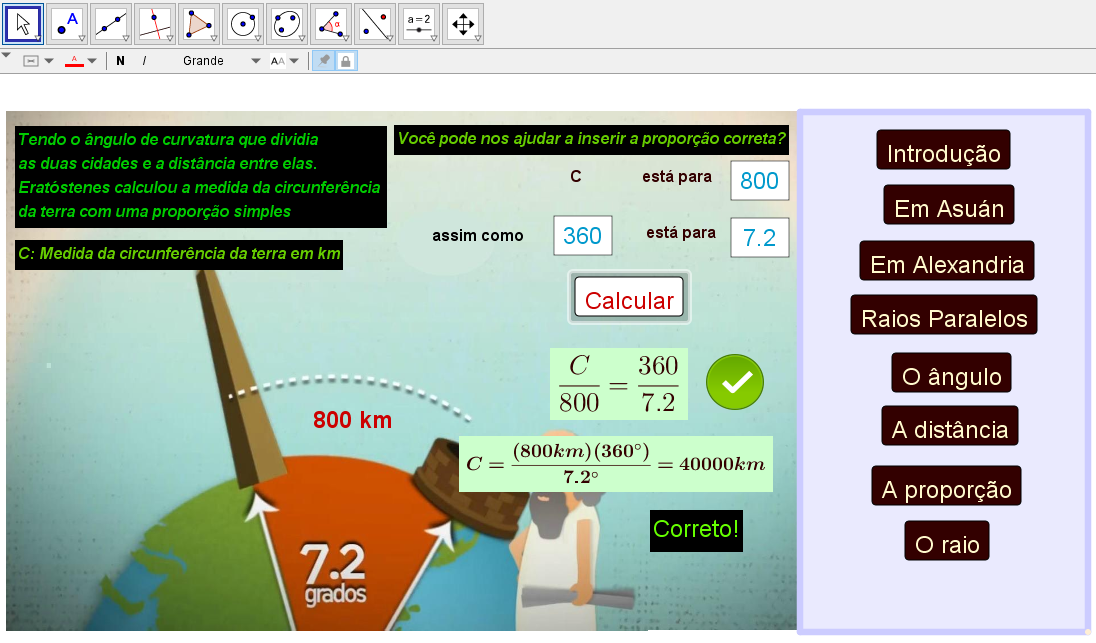1096x643 pixels.
Task: Click the "C: Medida da circunferência" caption
Action: [x=179, y=254]
